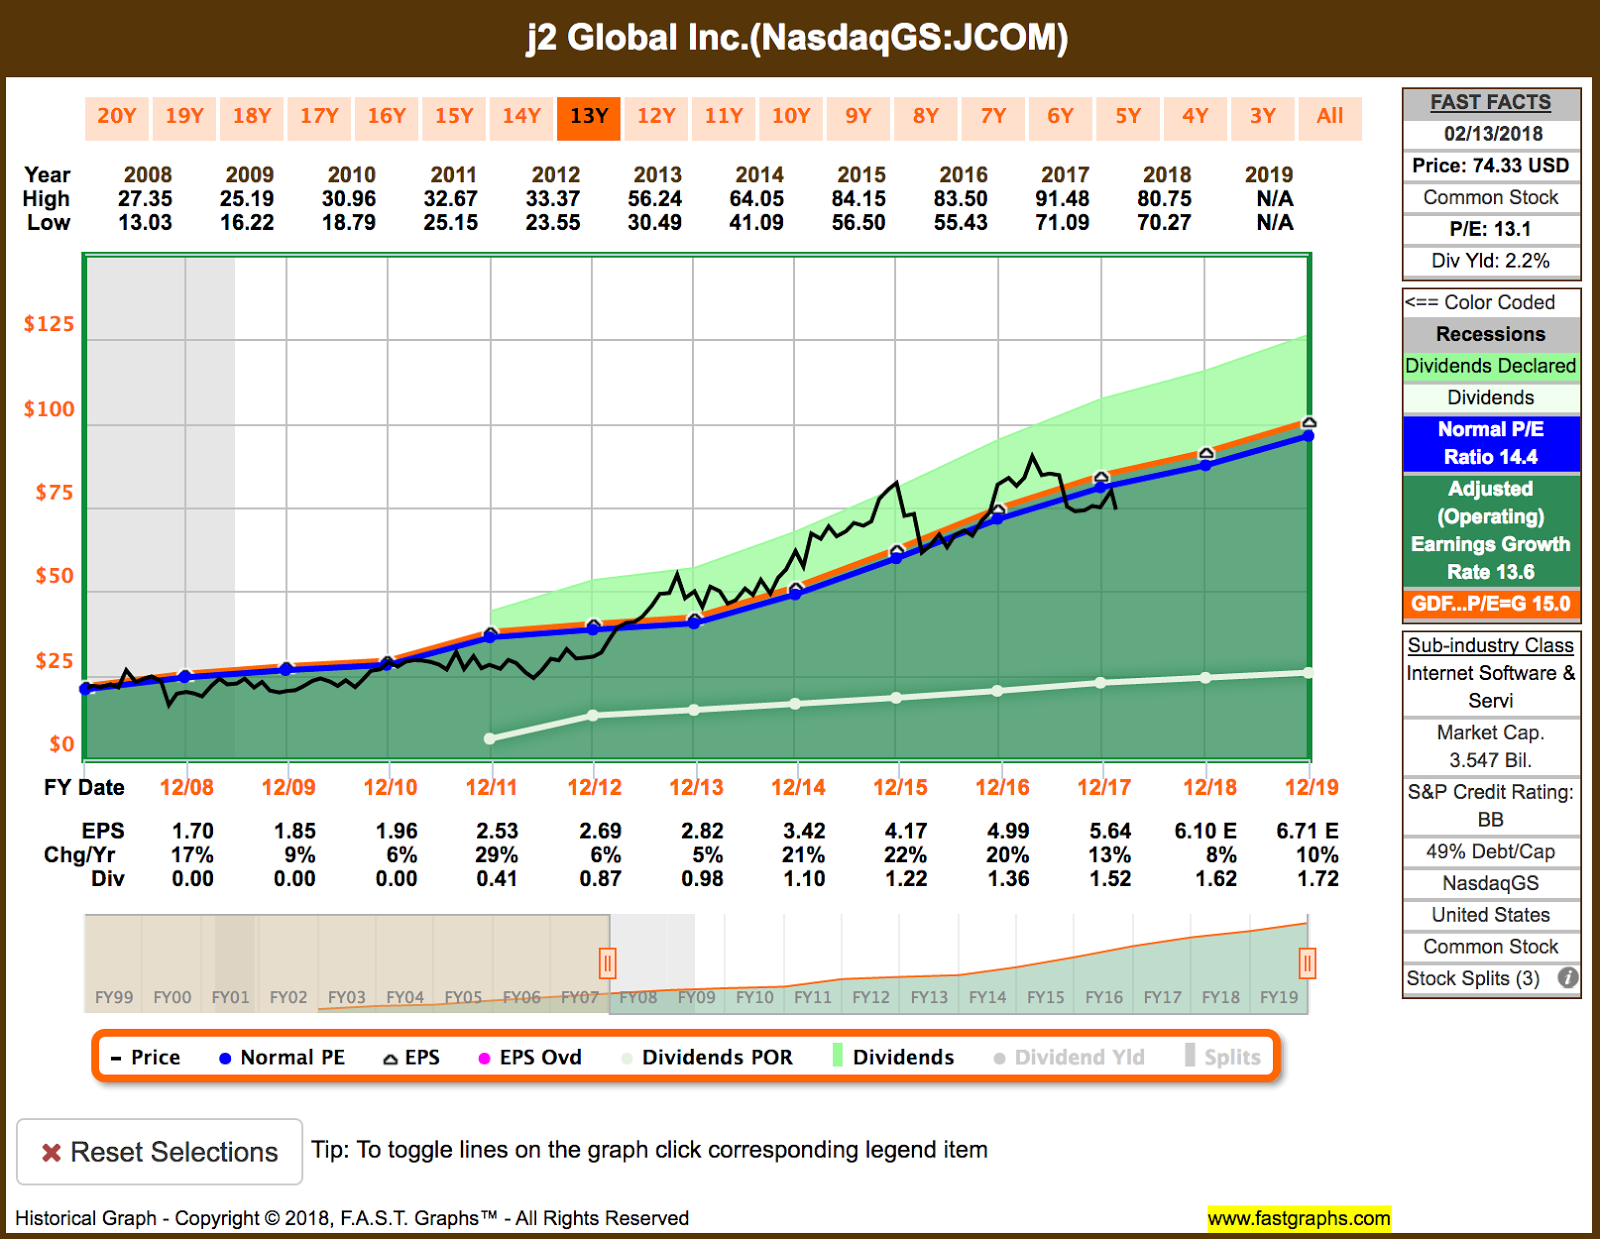Toggle the Dividends POR legend item

pyautogui.click(x=707, y=1058)
